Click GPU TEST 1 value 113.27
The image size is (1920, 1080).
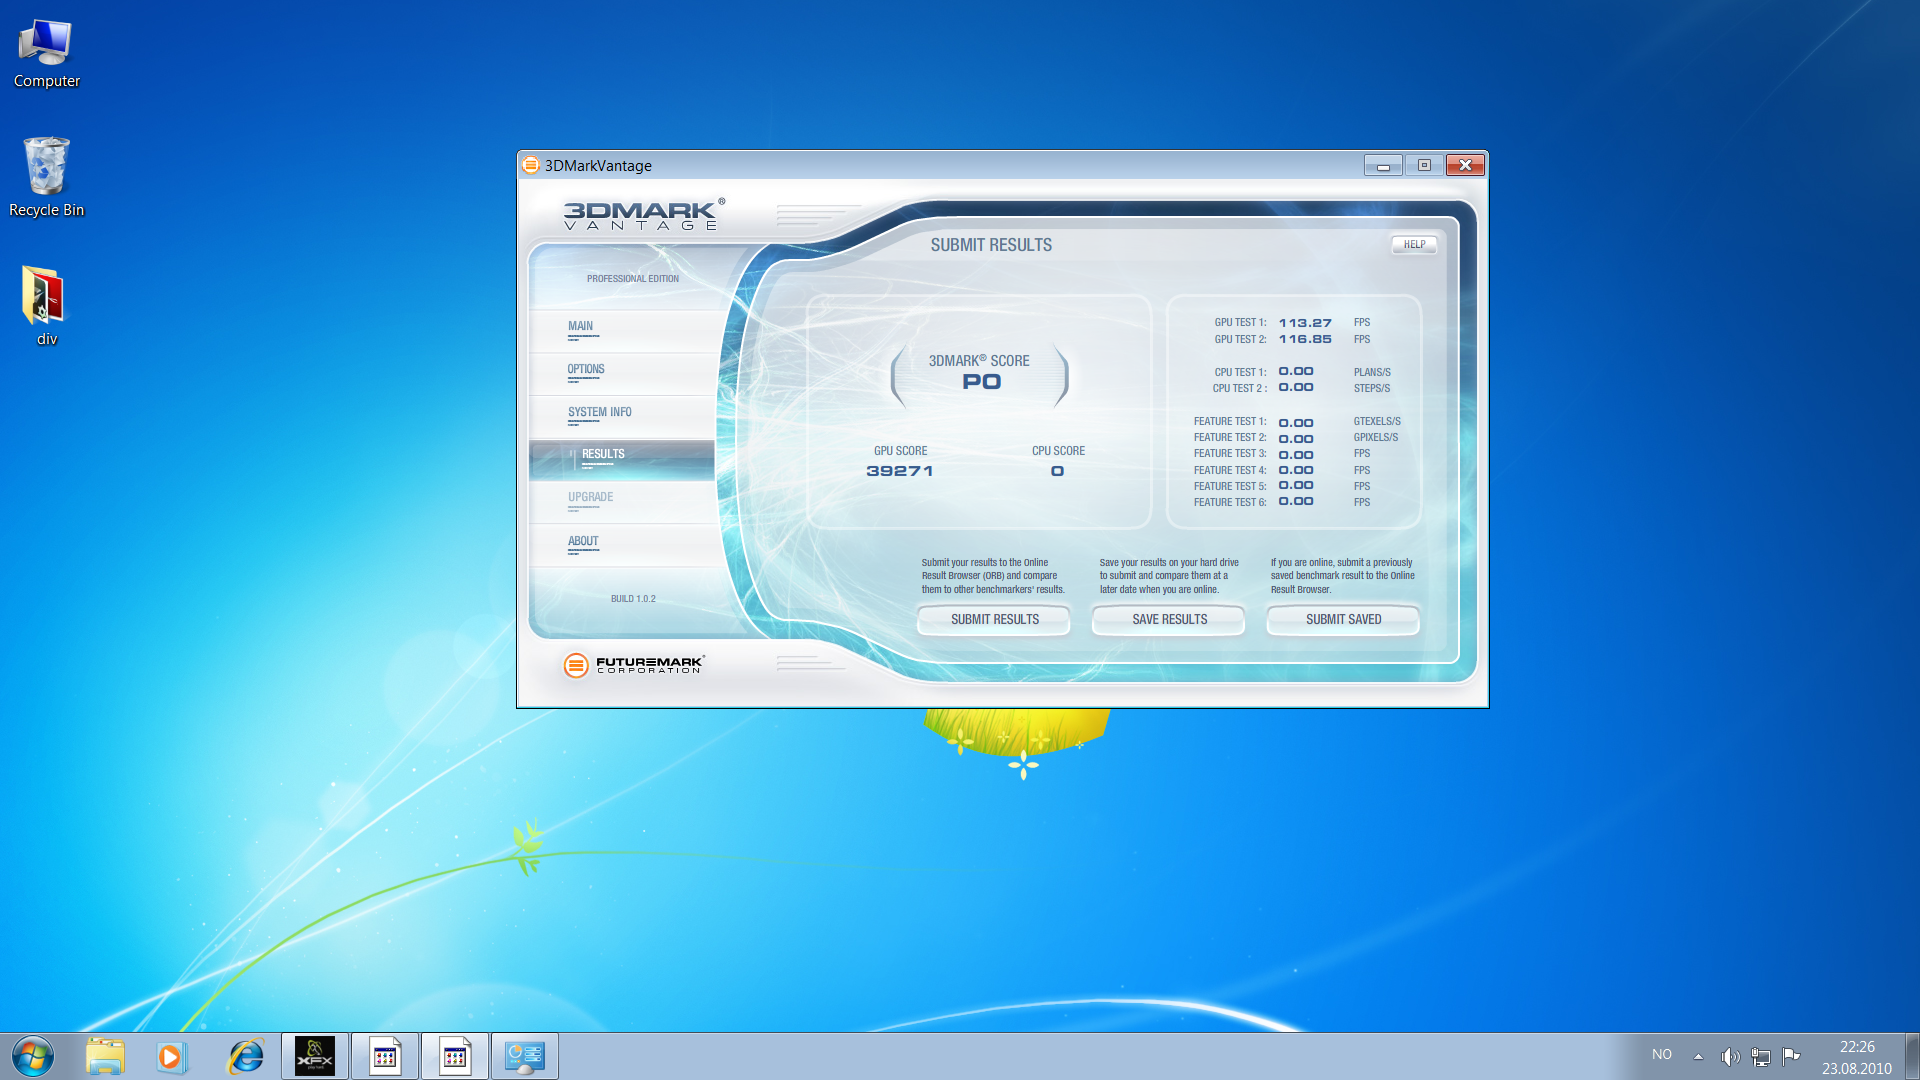[x=1305, y=323]
